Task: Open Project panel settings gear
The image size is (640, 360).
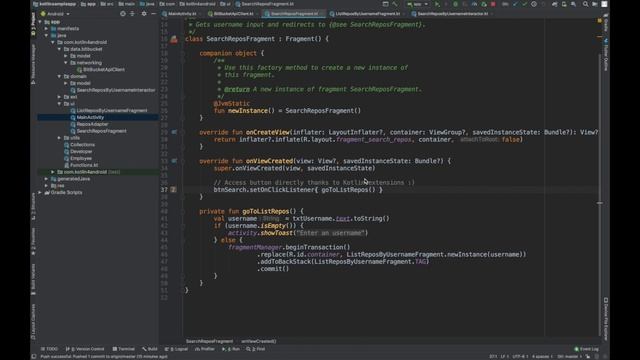Action: [x=144, y=13]
